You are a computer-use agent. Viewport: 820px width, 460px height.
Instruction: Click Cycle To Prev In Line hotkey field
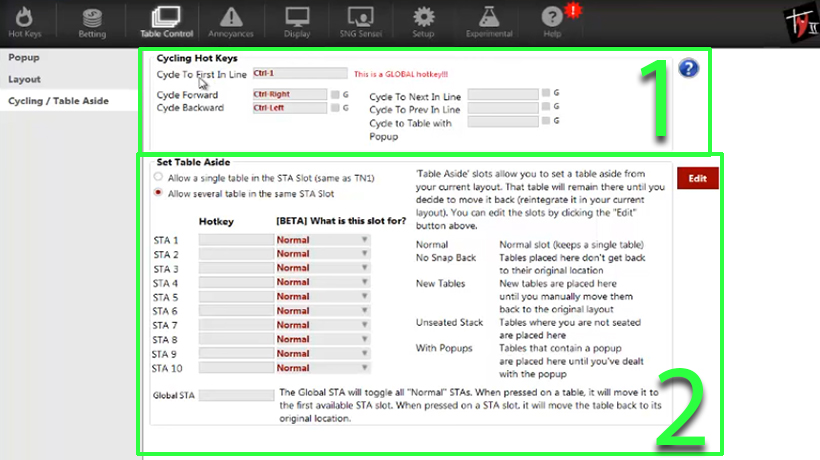click(x=503, y=108)
